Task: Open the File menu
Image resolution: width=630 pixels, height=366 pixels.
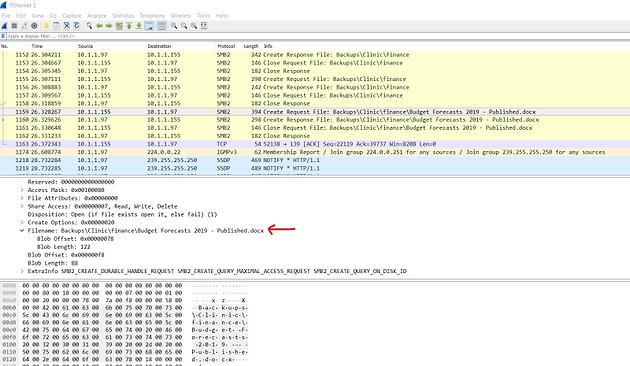Action: click(6, 16)
